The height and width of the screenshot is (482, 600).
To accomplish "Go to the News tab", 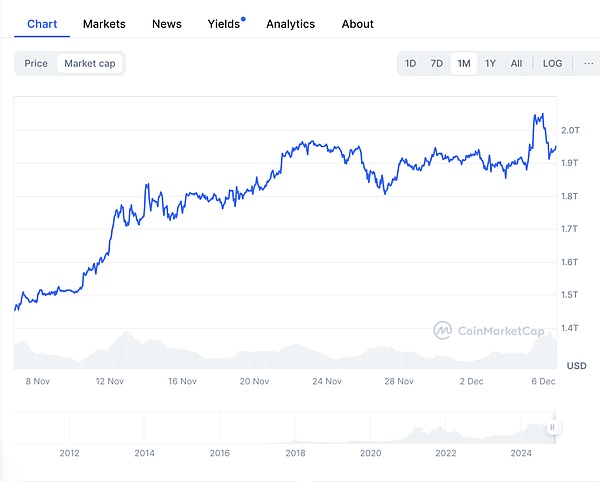I will [x=167, y=23].
